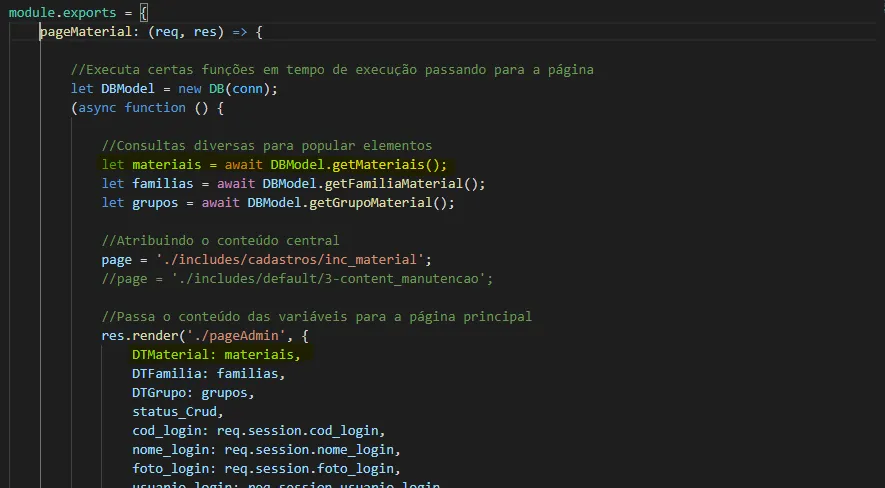The image size is (885, 488).
Task: Click the DTFamilia property key
Action: point(166,374)
